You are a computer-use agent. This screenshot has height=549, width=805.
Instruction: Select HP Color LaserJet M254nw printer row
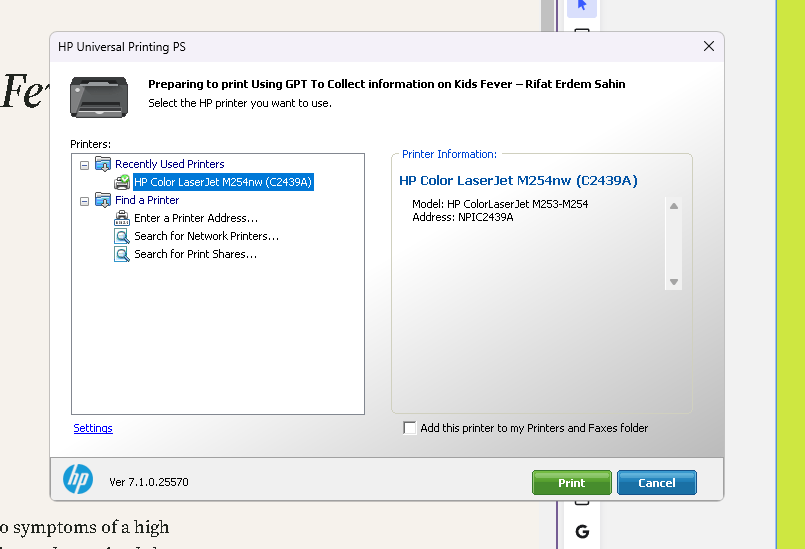tap(223, 182)
